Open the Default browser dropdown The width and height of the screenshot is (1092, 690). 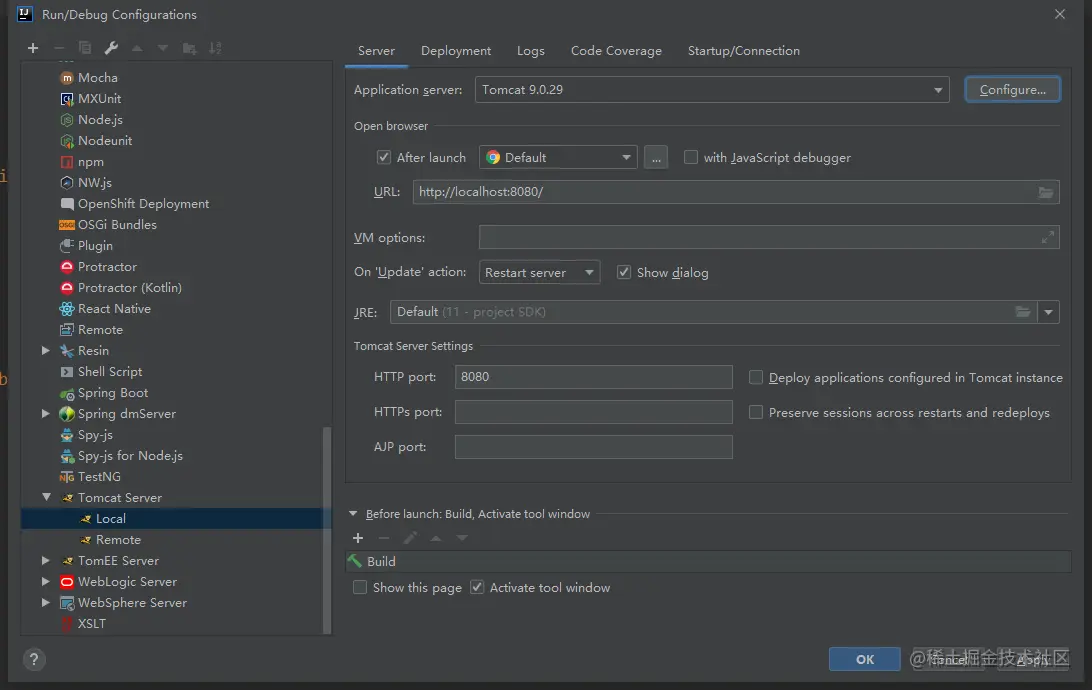click(x=558, y=157)
